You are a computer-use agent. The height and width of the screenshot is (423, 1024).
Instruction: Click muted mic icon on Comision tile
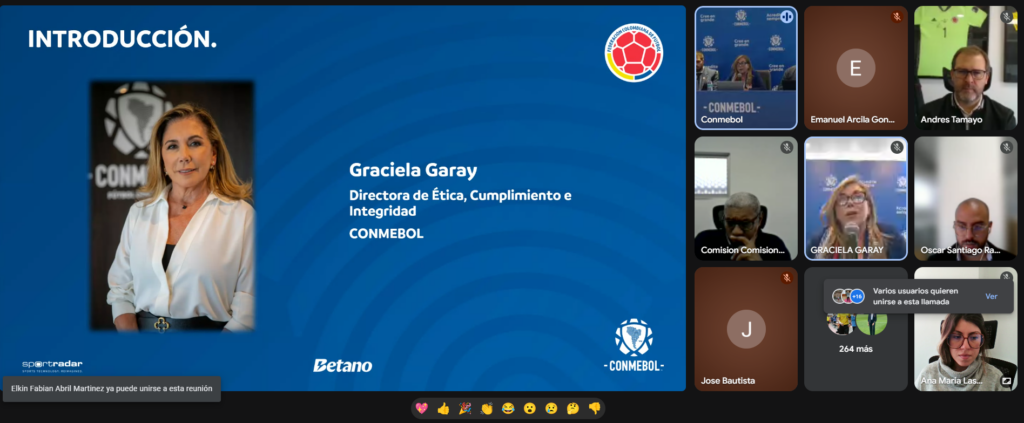(786, 148)
